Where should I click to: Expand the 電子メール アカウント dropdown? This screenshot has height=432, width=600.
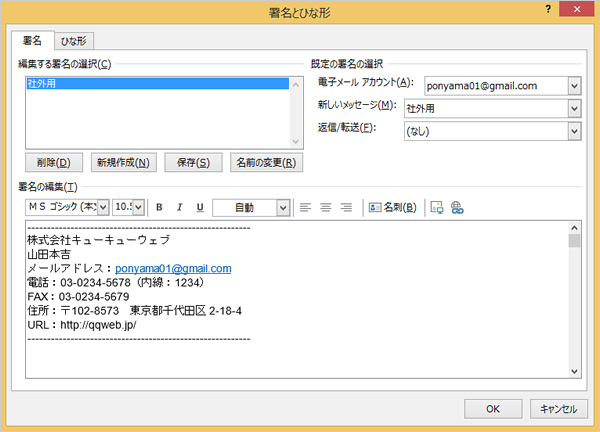(x=574, y=86)
